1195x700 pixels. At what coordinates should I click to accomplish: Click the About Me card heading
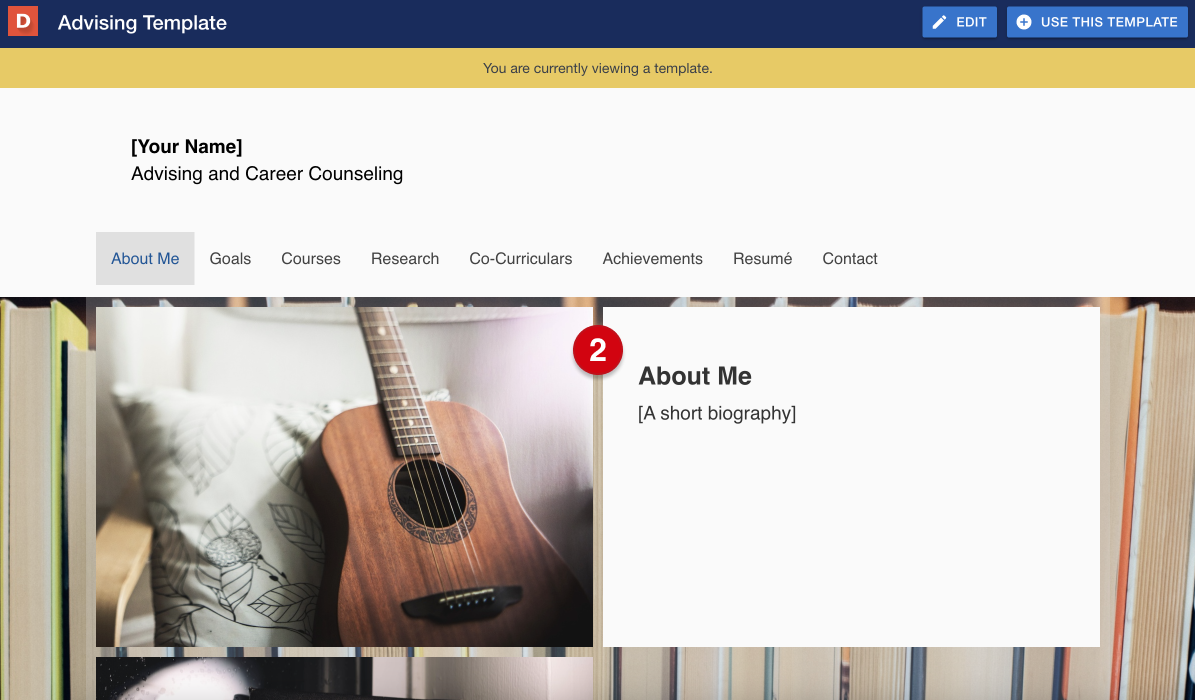point(695,376)
